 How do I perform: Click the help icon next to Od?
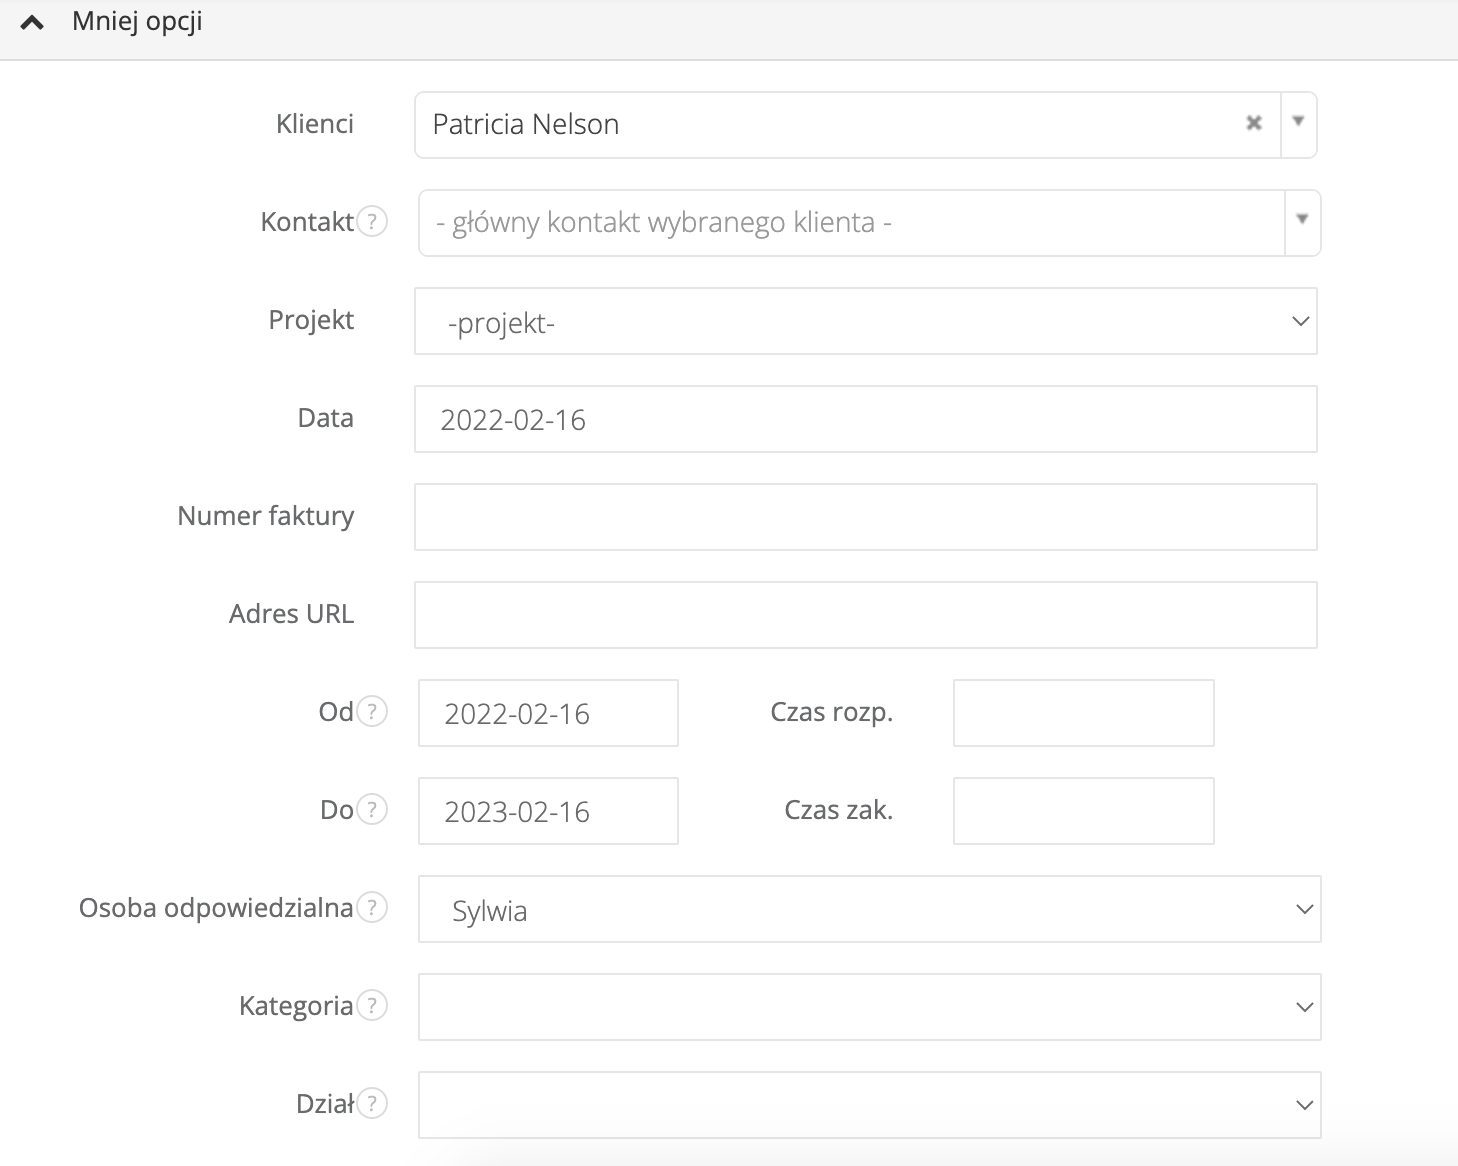(372, 711)
